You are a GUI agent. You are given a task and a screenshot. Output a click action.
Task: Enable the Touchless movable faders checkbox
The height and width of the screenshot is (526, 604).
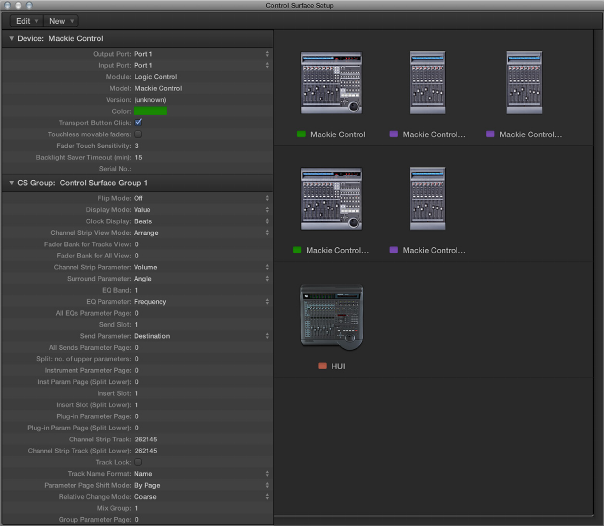pos(139,133)
